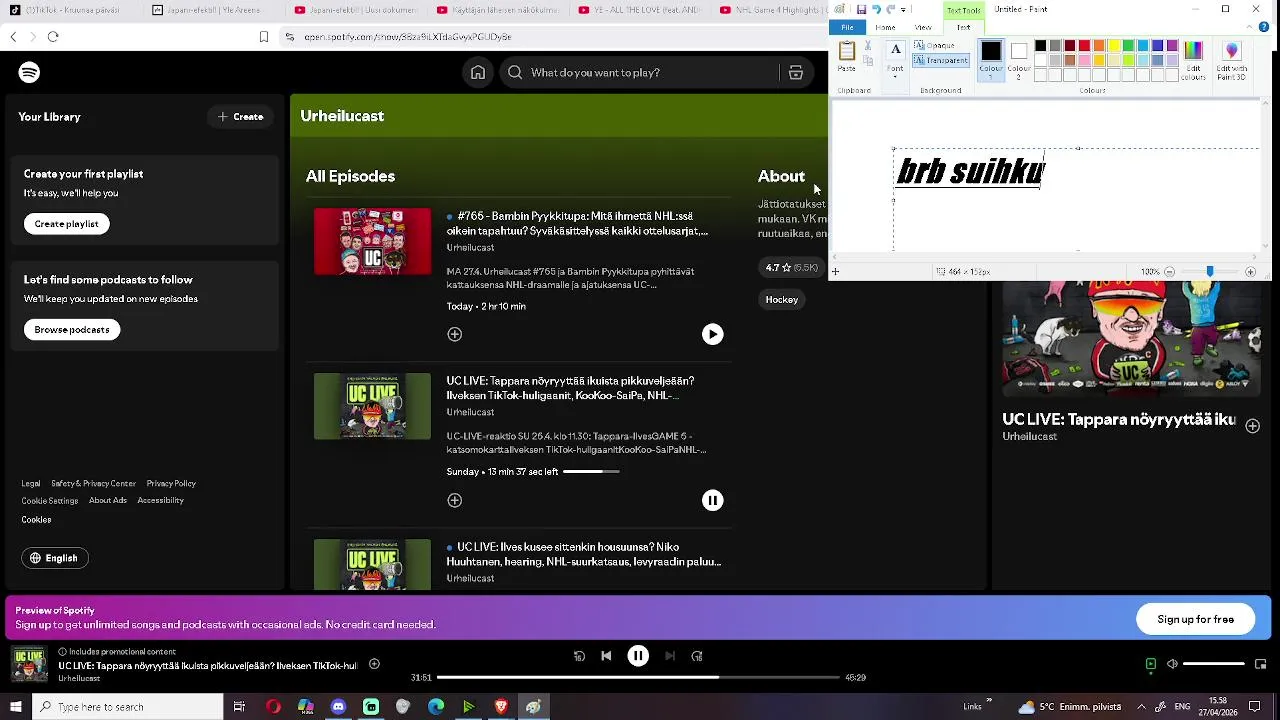Show hidden system tray icons chevron
The height and width of the screenshot is (720, 1280).
tap(1141, 707)
